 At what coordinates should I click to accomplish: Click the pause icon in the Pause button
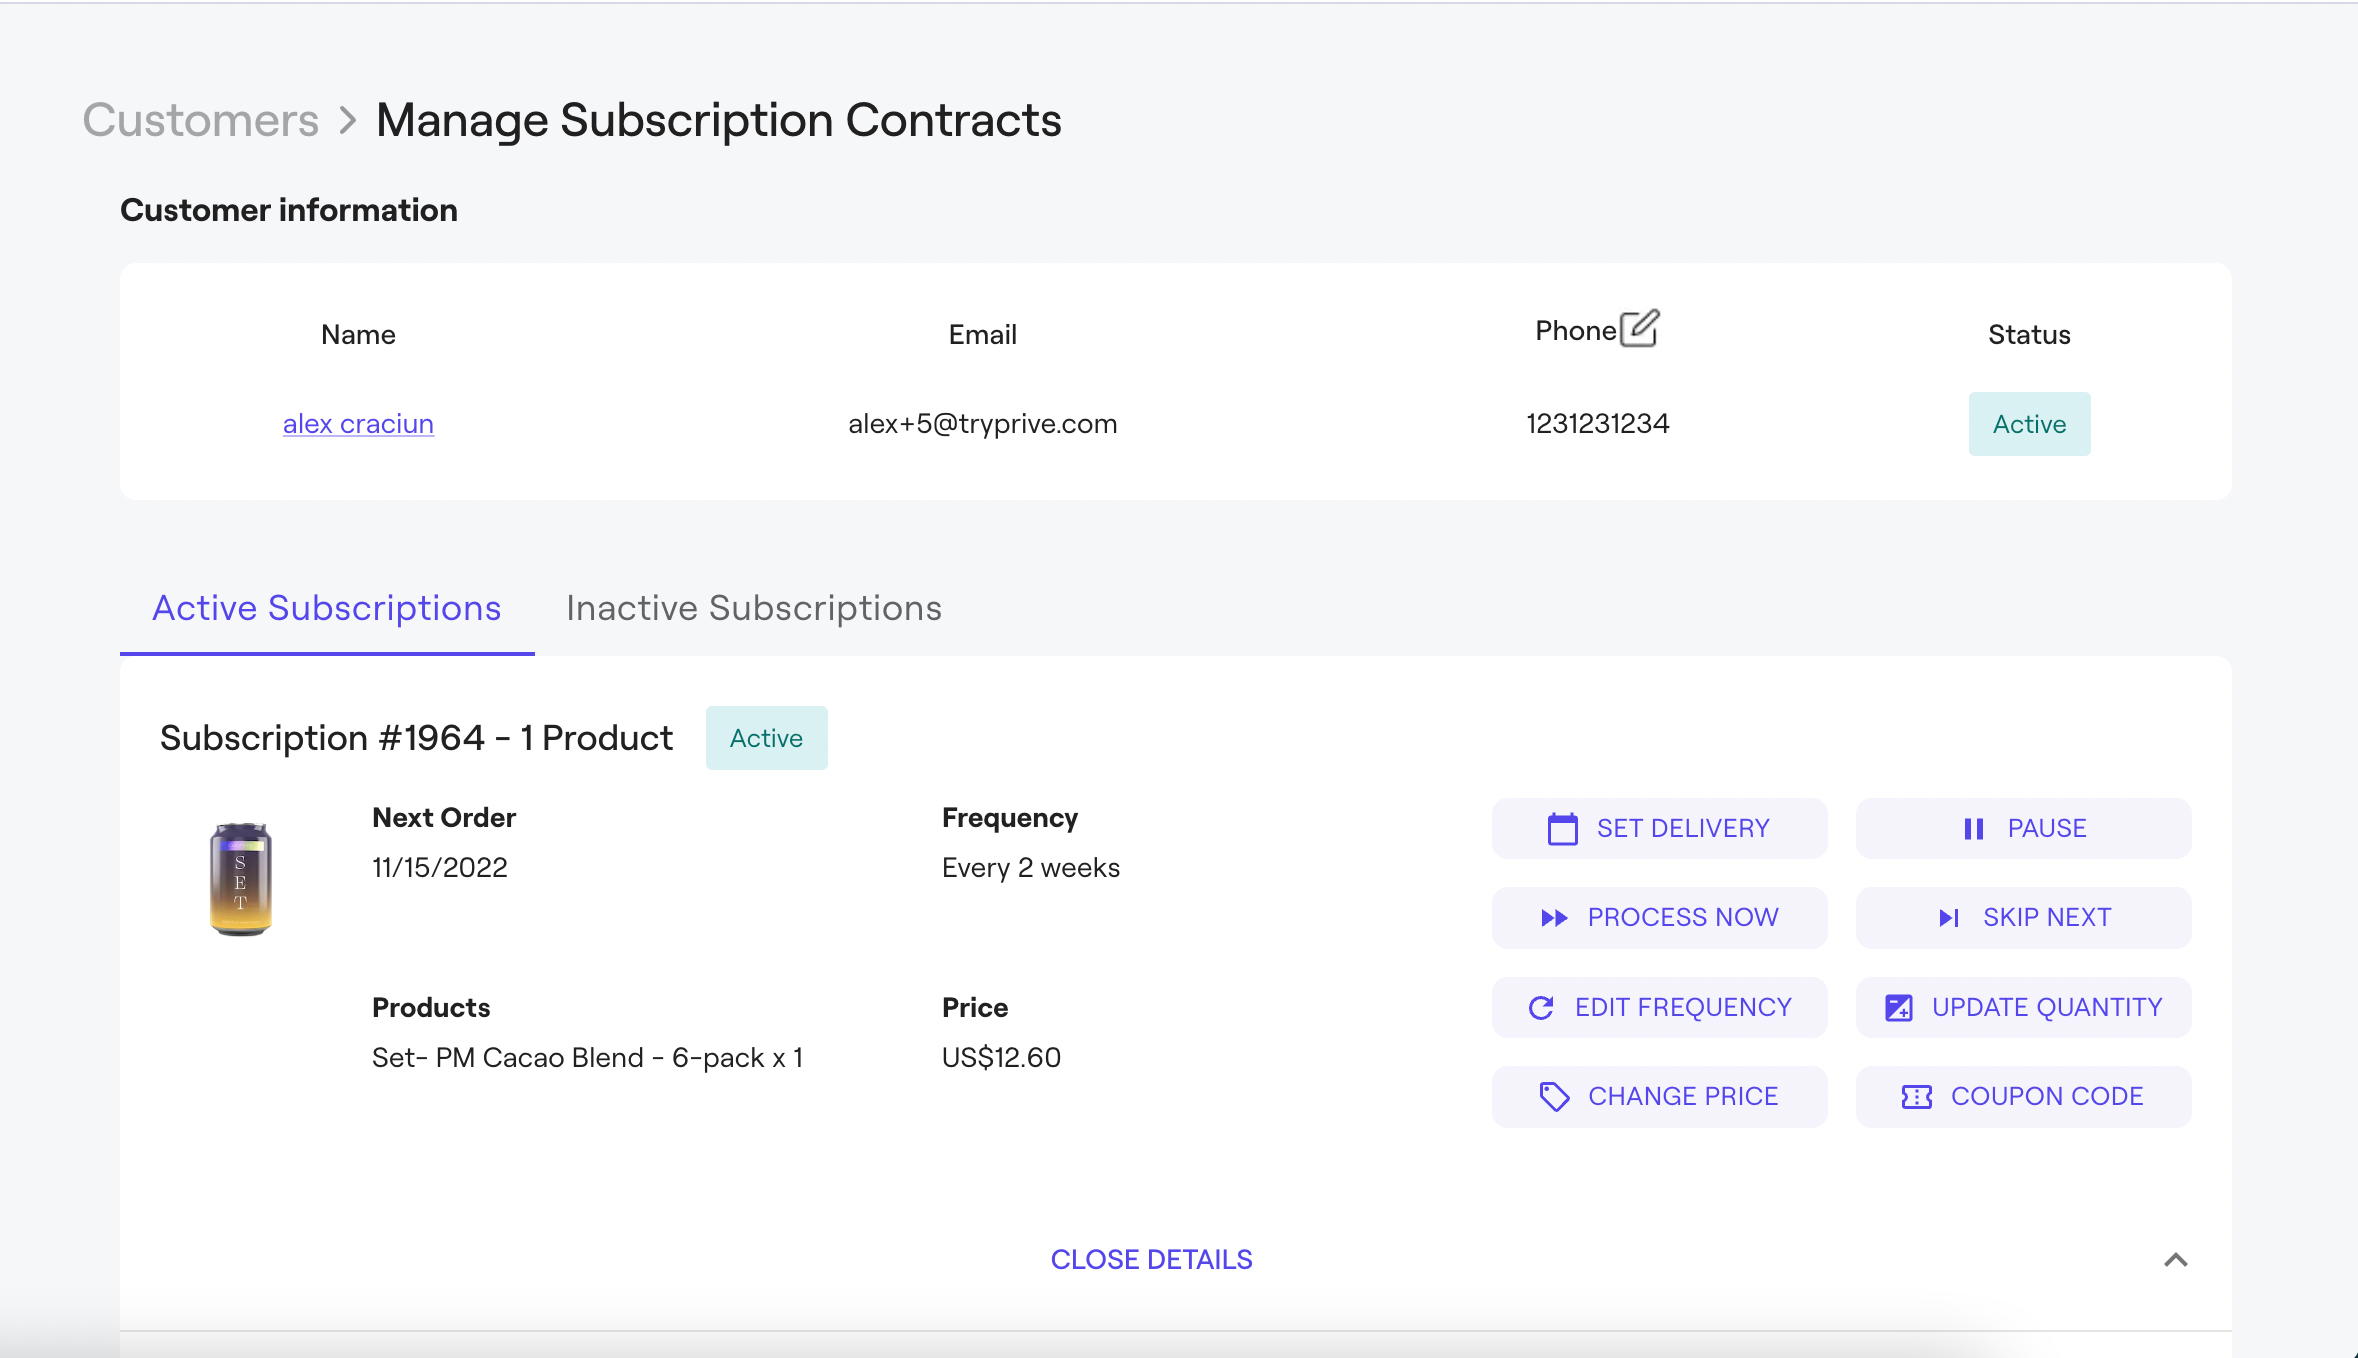(1973, 829)
